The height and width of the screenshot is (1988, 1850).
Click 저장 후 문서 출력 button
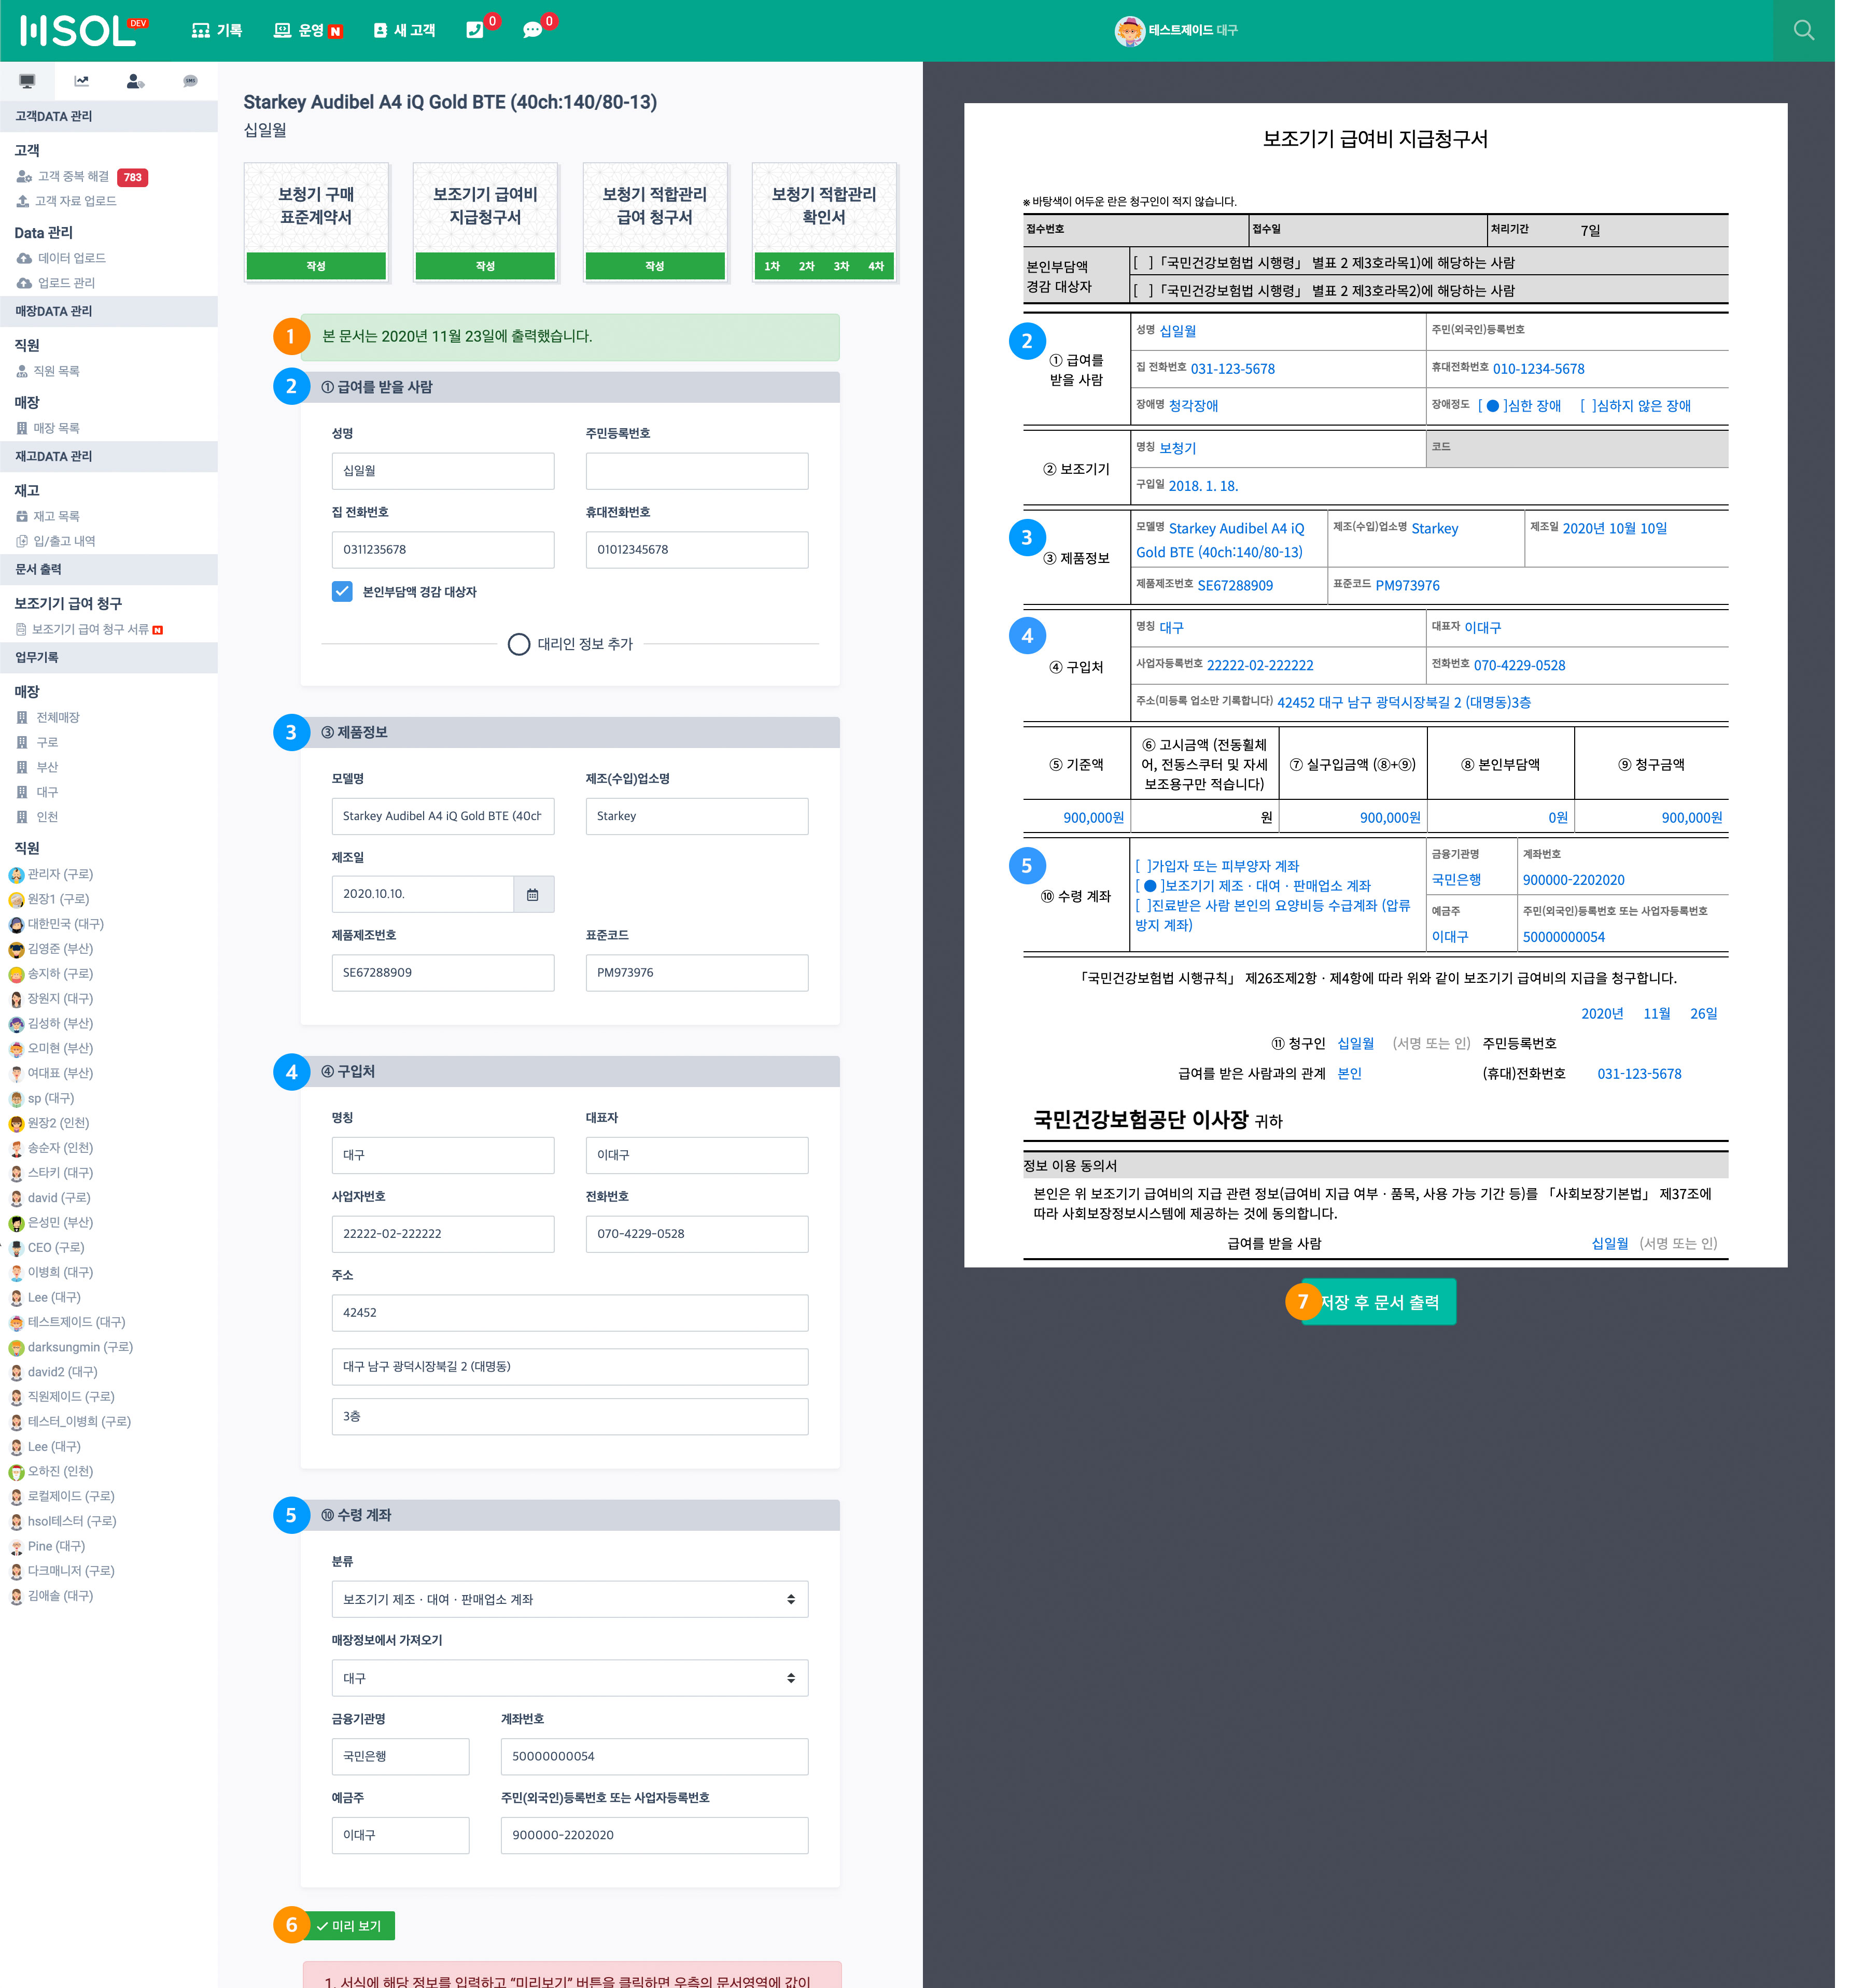point(1379,1302)
